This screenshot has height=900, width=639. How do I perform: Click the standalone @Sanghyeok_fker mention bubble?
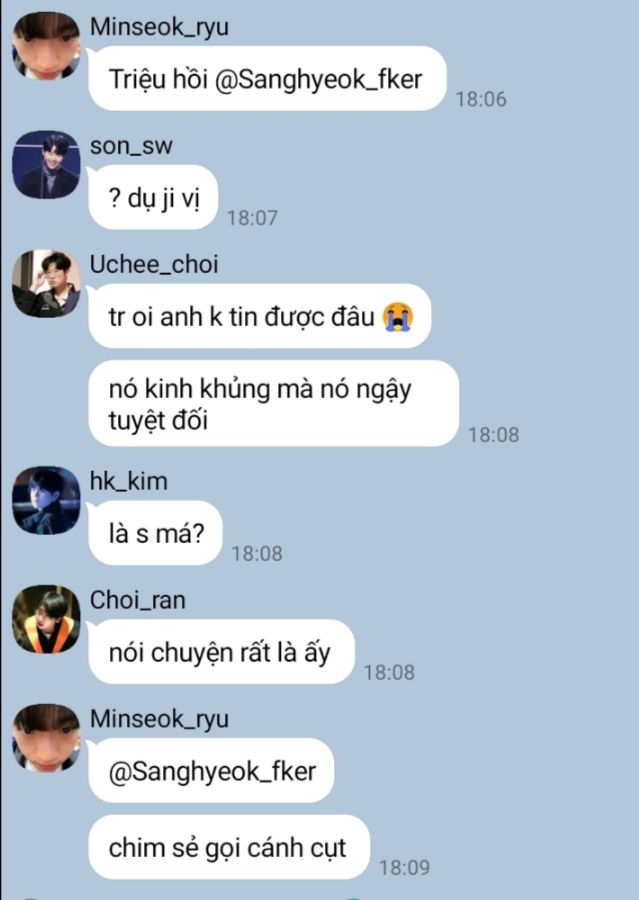tap(211, 771)
